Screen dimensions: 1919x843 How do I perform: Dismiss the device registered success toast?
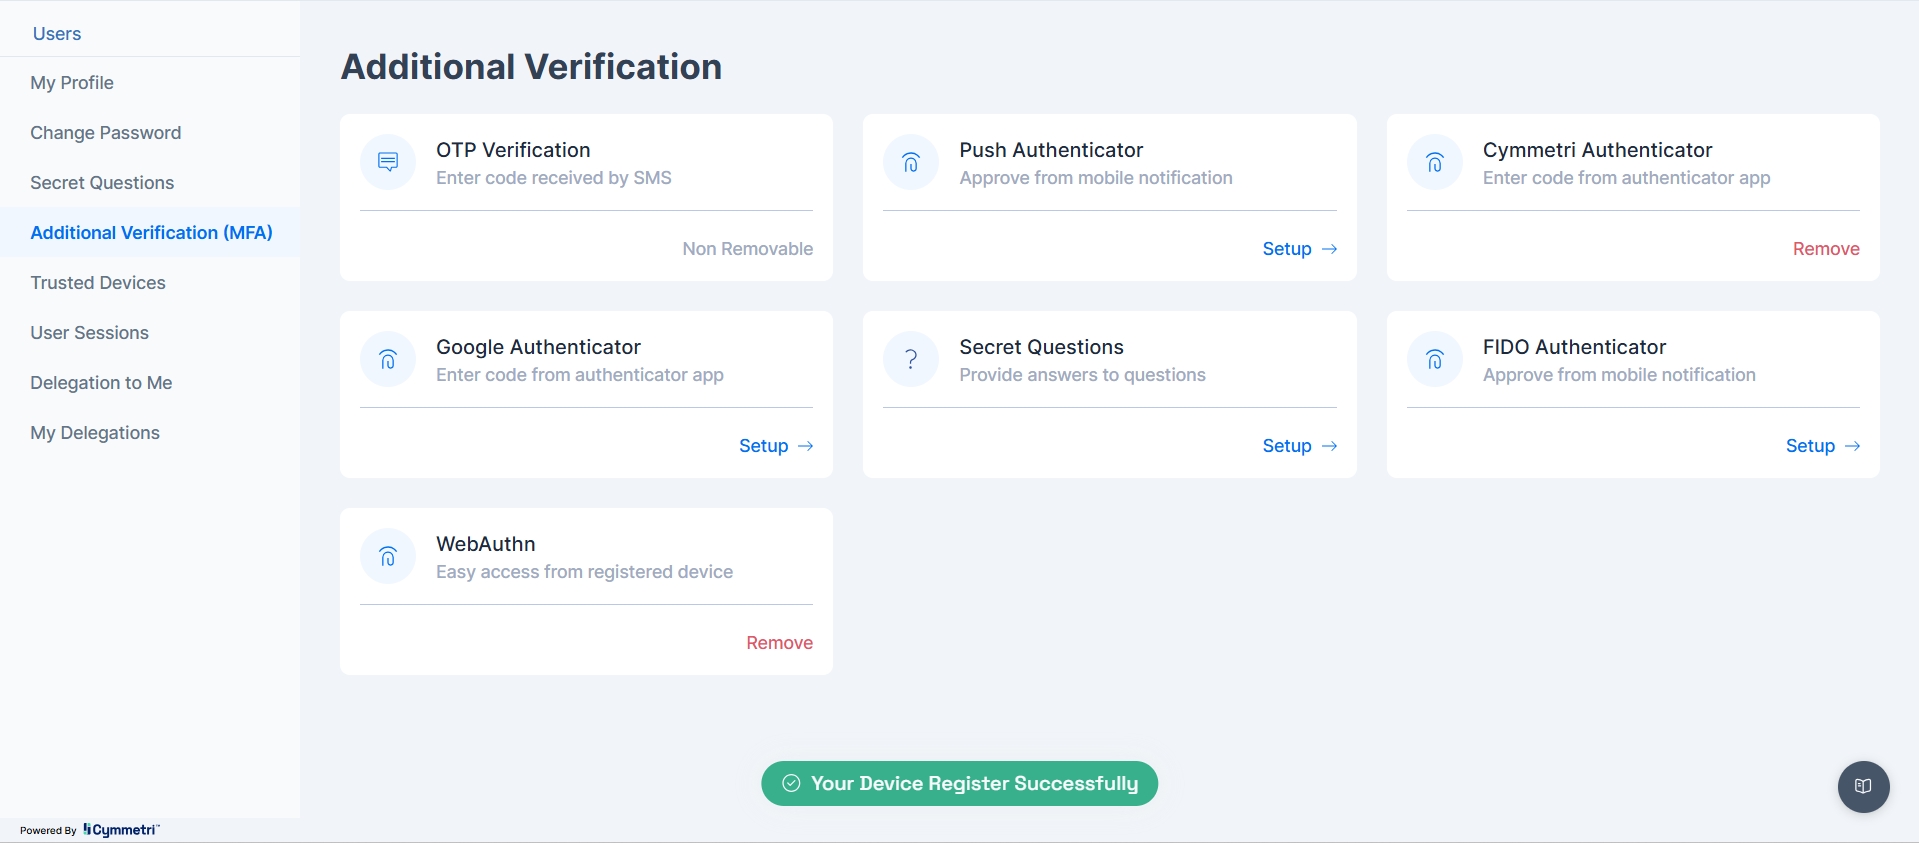(x=959, y=784)
